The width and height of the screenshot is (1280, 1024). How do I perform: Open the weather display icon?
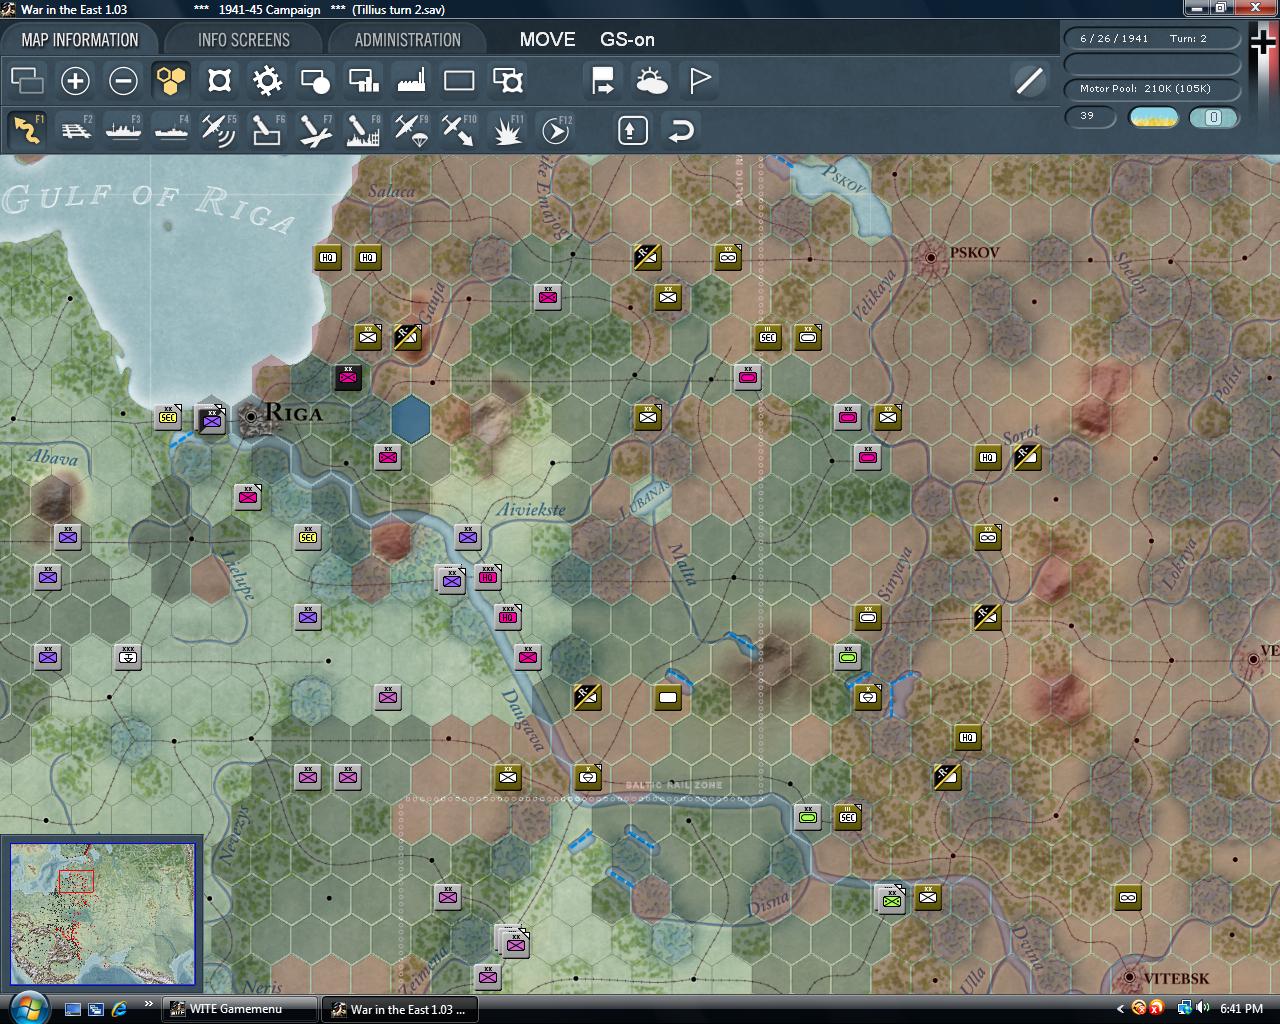coord(651,81)
